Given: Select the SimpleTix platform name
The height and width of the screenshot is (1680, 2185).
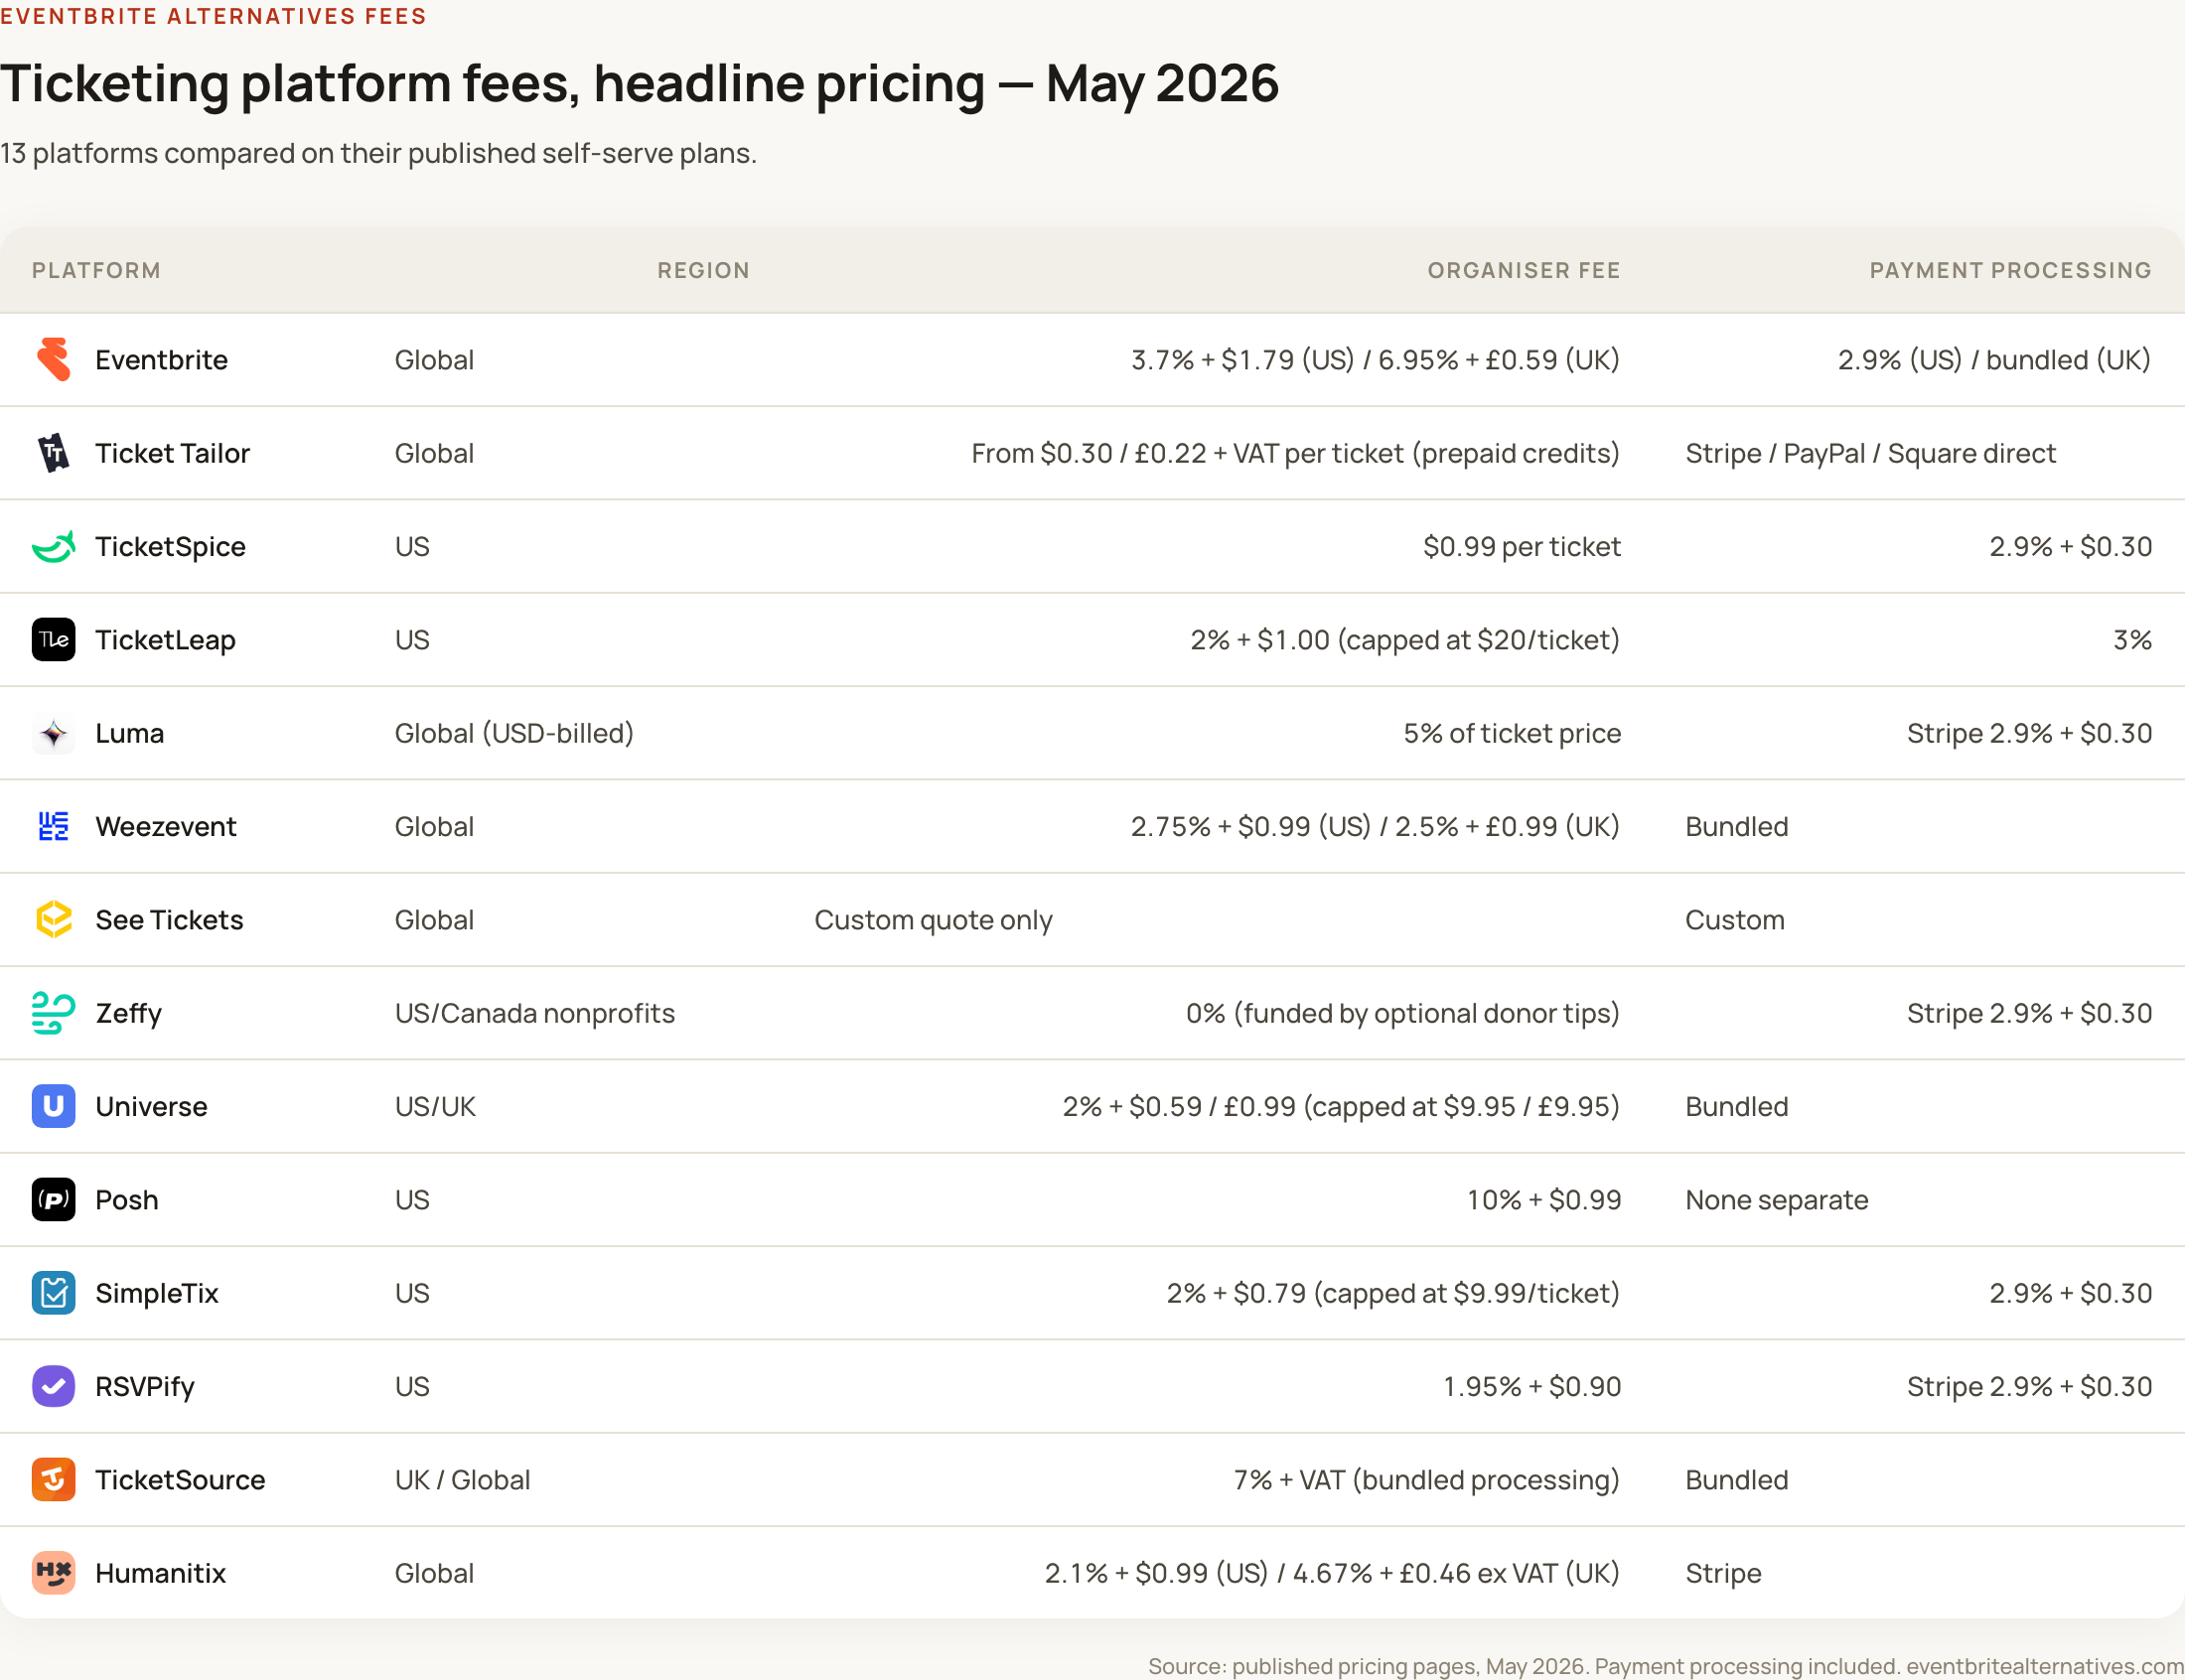Looking at the screenshot, I should [157, 1293].
